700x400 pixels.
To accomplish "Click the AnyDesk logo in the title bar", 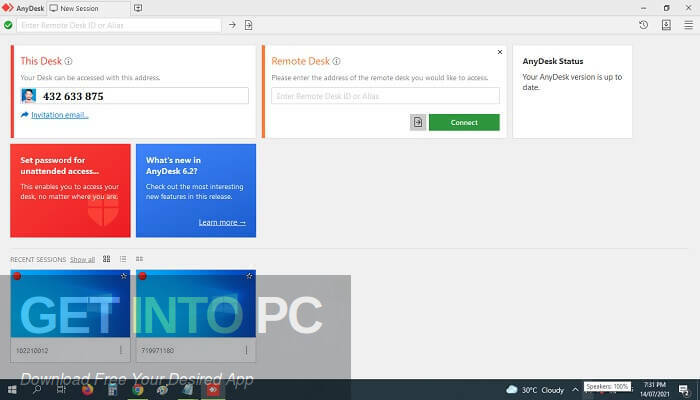I will click(x=8, y=8).
